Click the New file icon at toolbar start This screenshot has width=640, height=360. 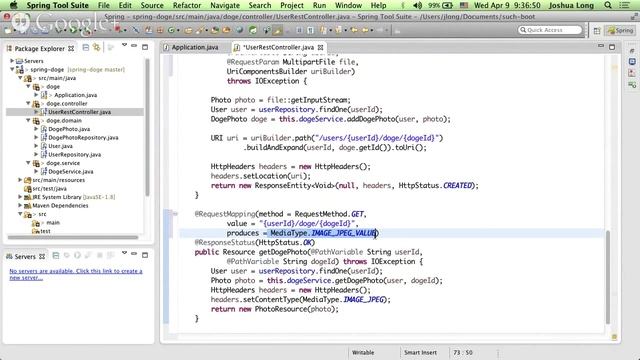coord(8,30)
